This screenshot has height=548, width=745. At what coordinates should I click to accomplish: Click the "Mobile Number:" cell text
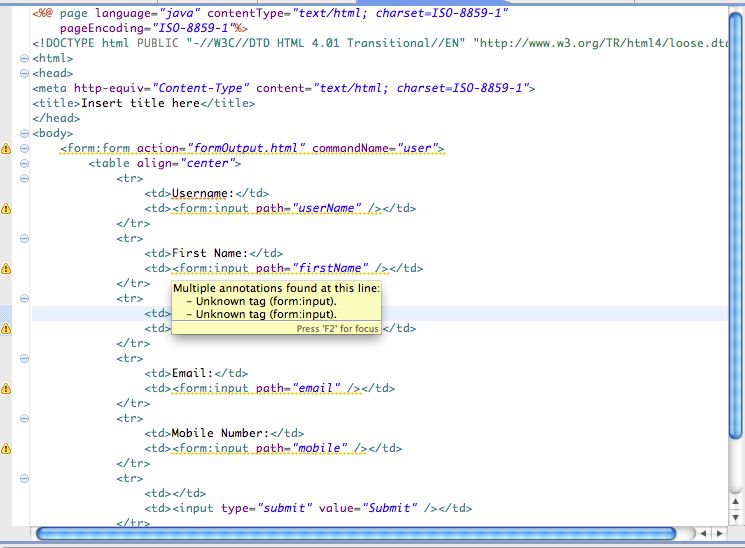tap(220, 433)
